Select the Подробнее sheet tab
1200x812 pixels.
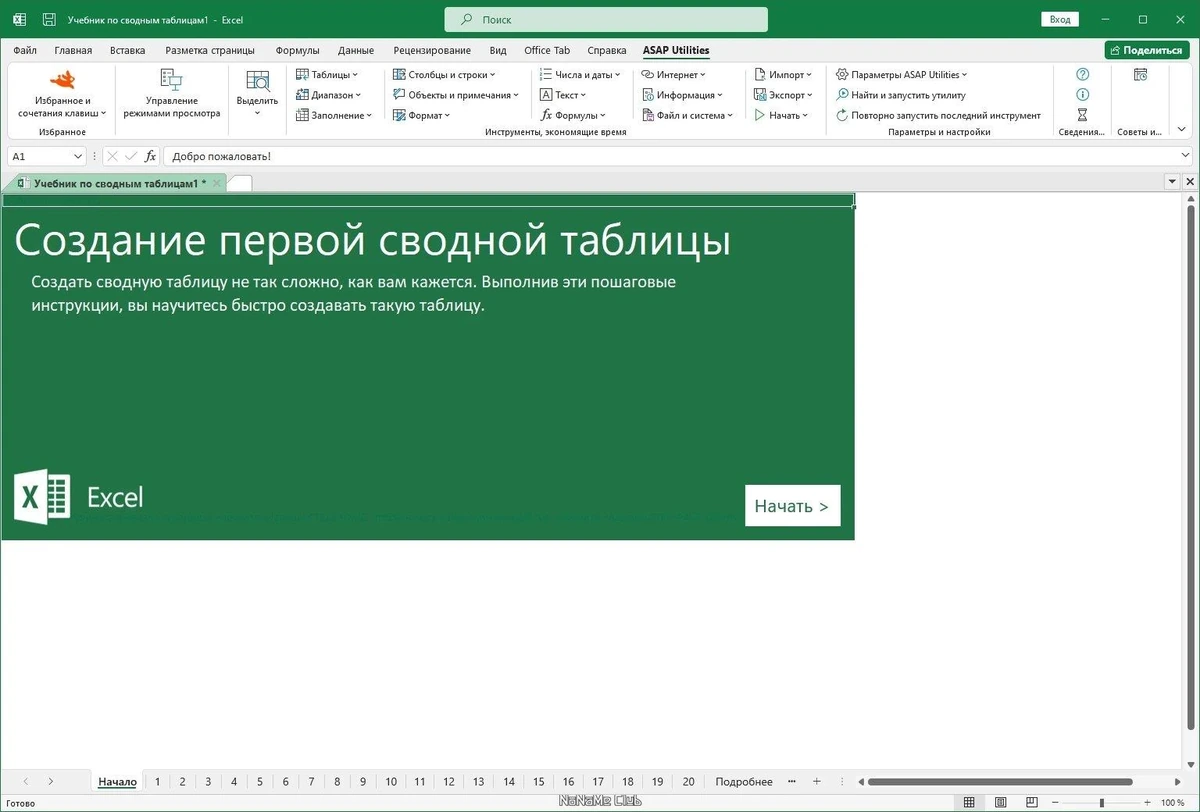tap(743, 782)
